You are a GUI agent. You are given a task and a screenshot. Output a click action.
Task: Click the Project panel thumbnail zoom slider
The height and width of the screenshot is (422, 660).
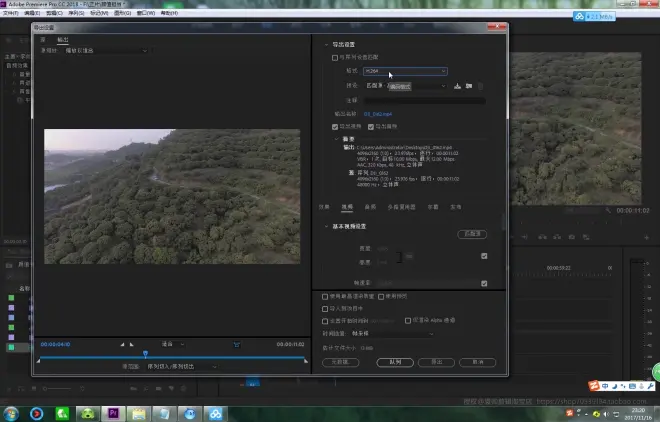point(57,389)
